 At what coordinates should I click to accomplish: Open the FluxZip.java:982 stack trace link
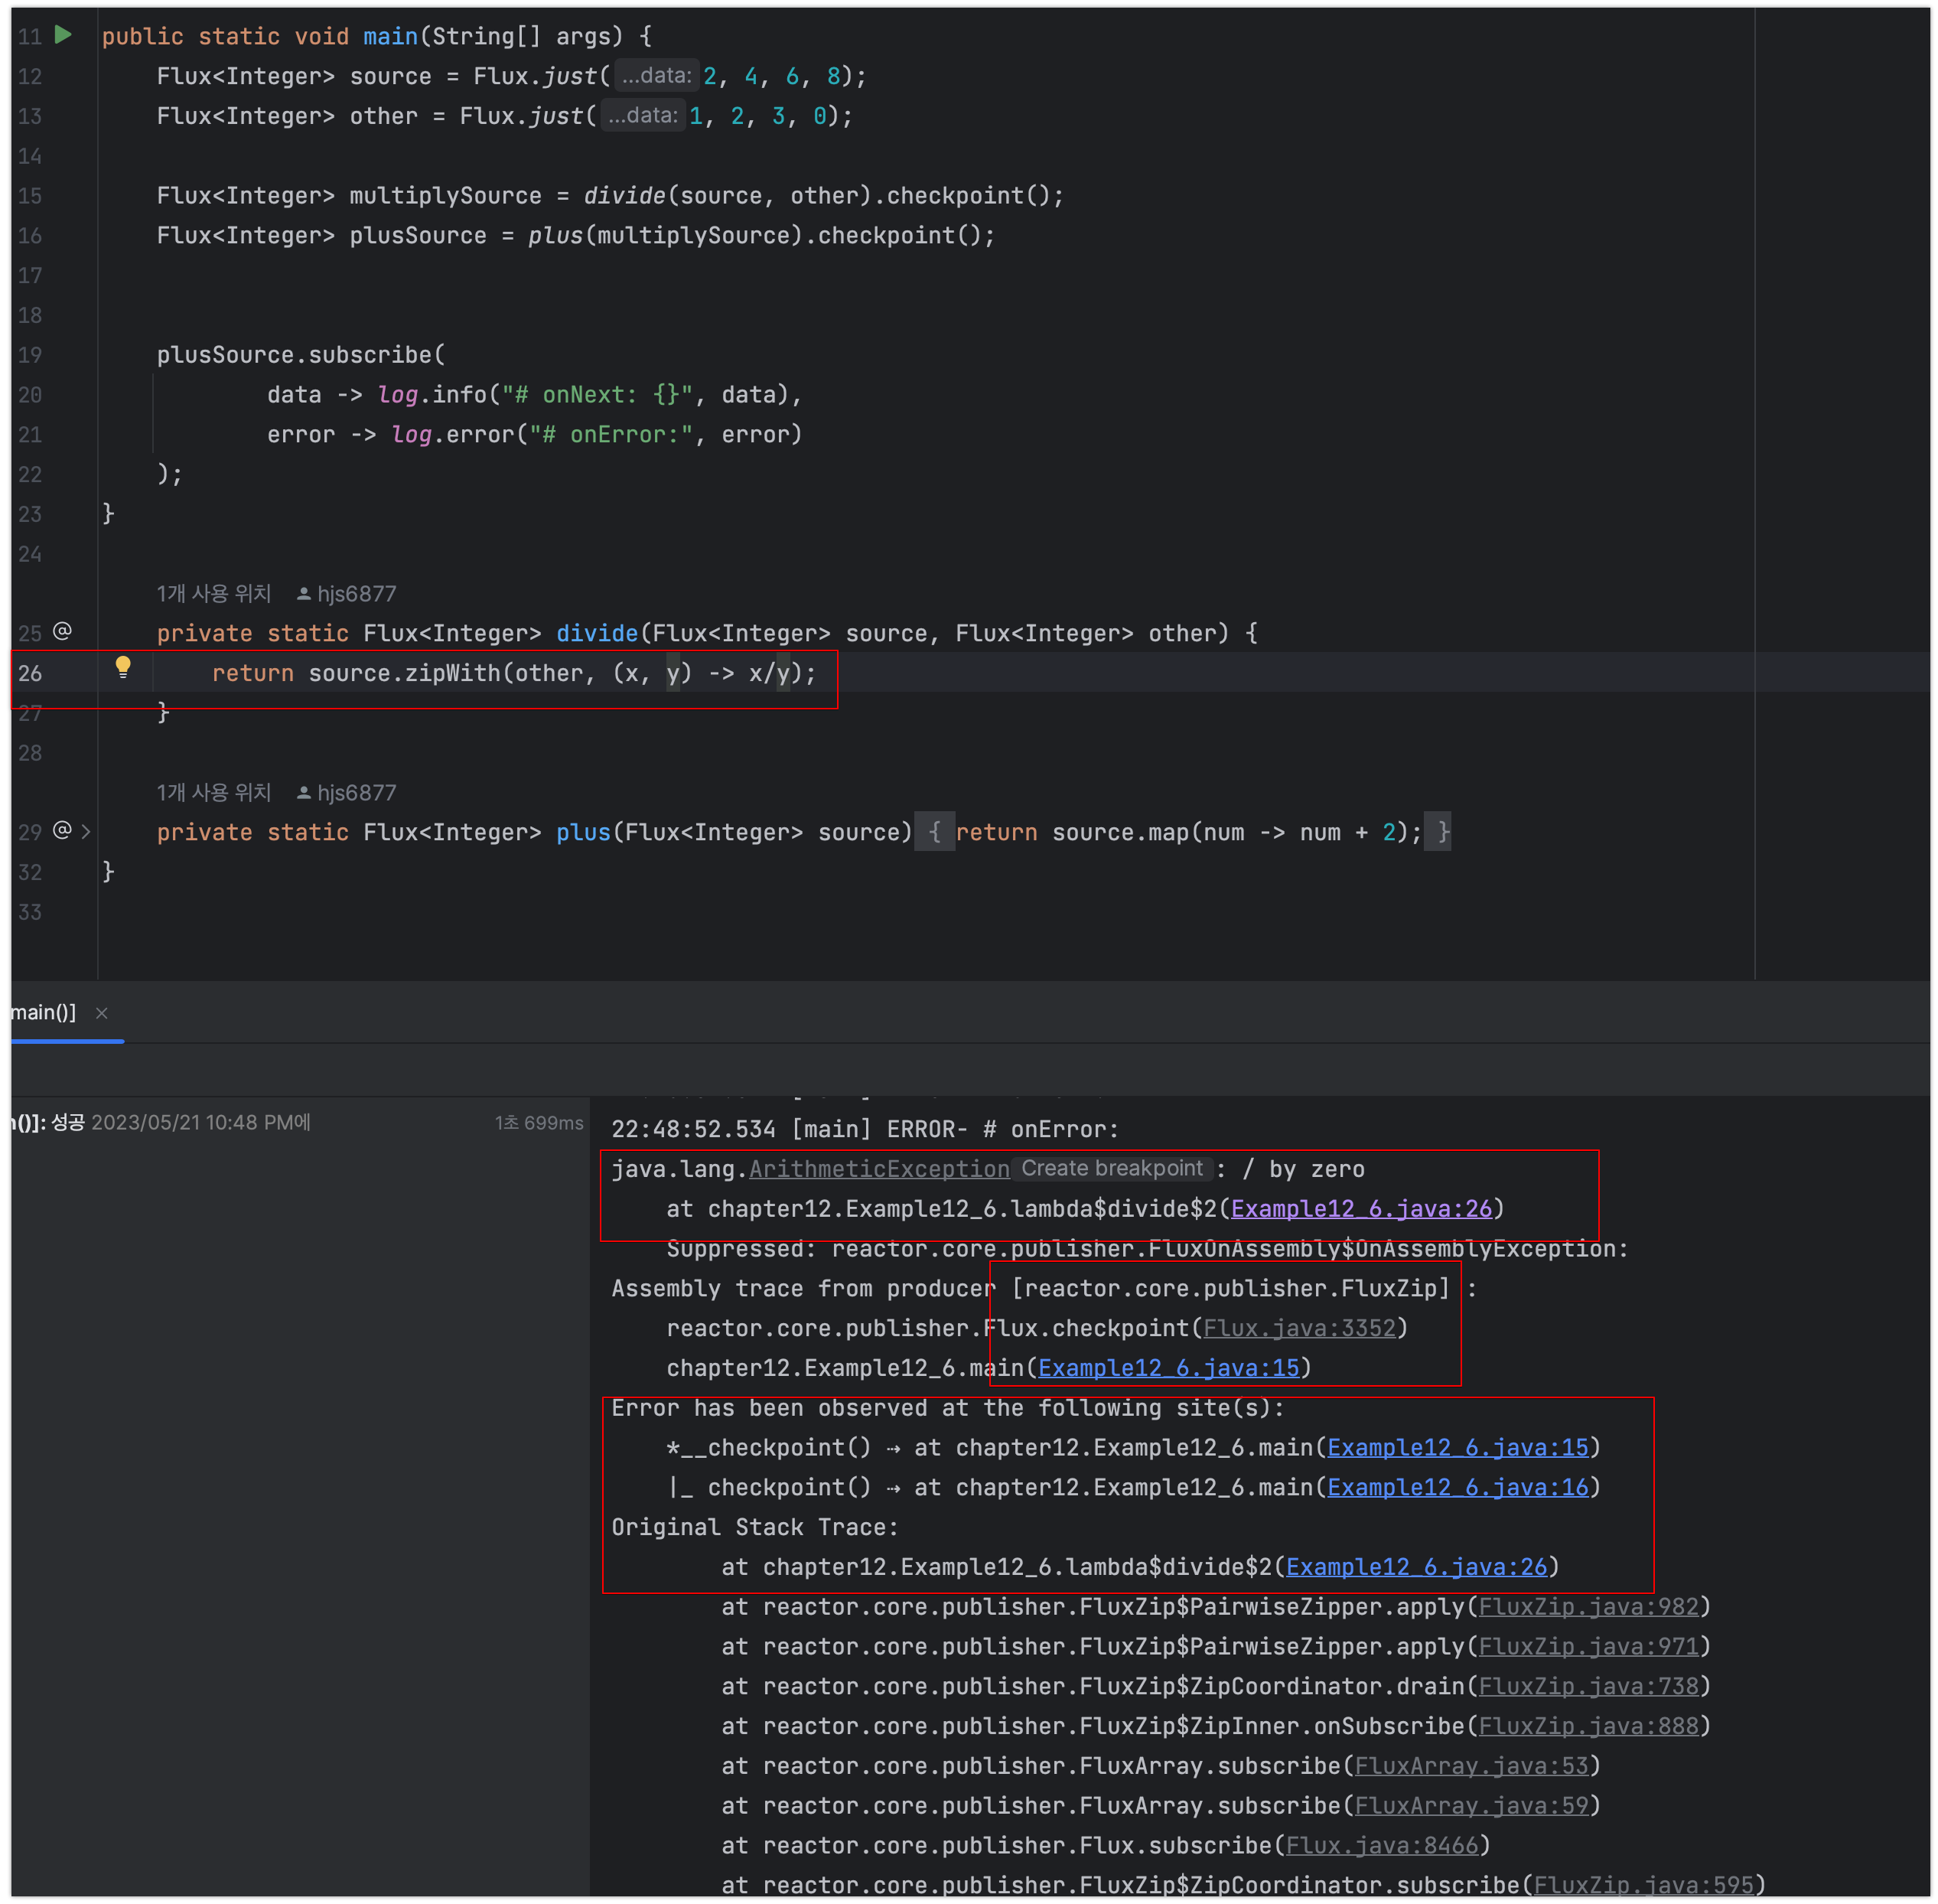(x=1588, y=1607)
